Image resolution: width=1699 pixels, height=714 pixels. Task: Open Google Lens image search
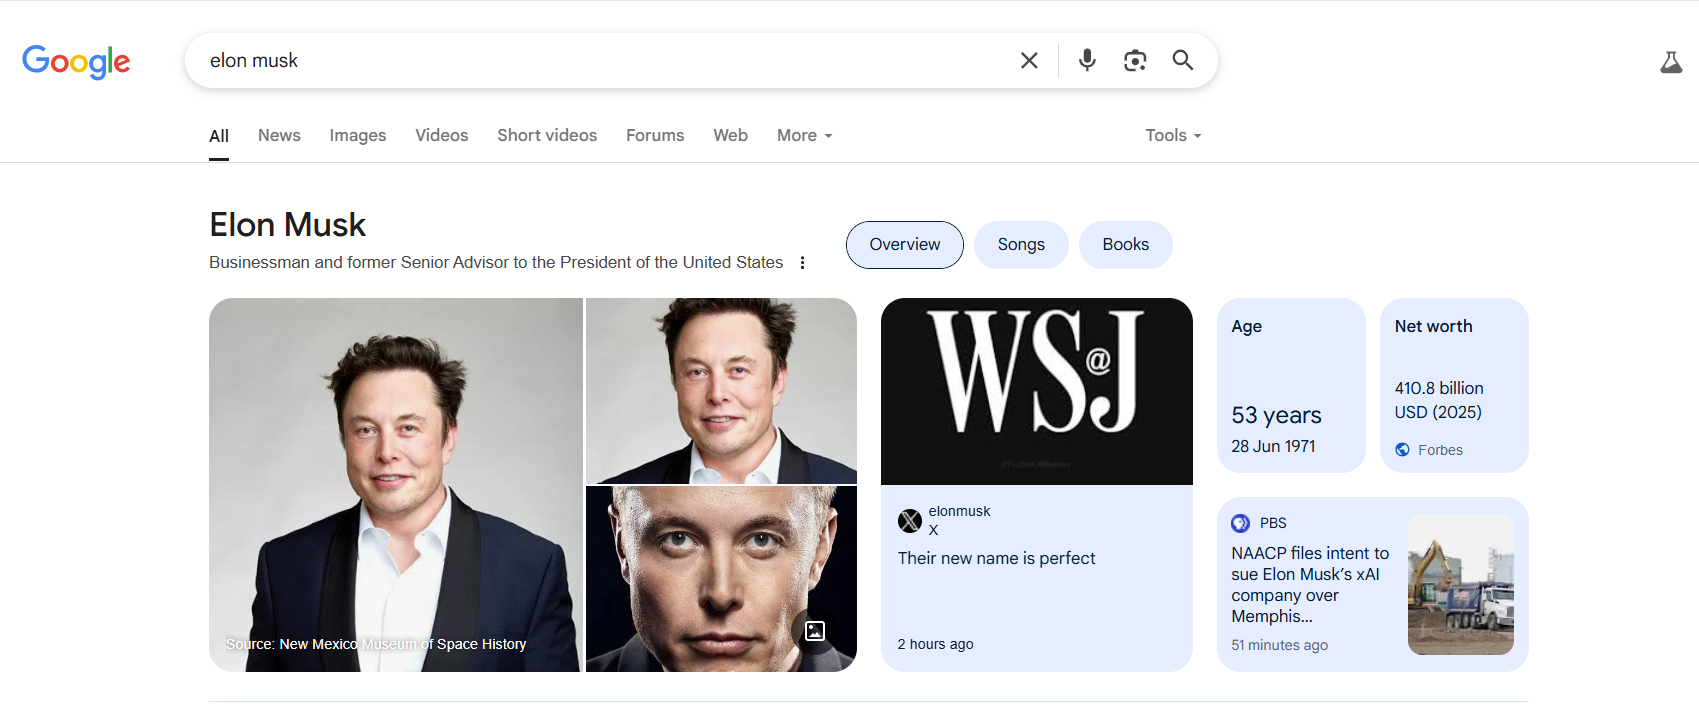(1135, 60)
